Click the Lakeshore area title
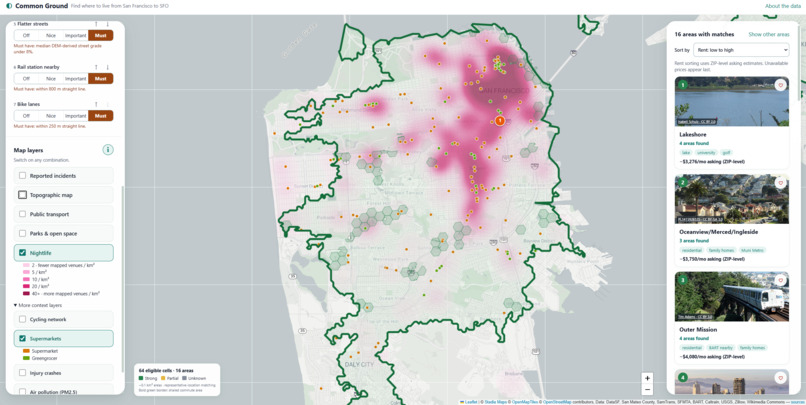 [x=692, y=135]
